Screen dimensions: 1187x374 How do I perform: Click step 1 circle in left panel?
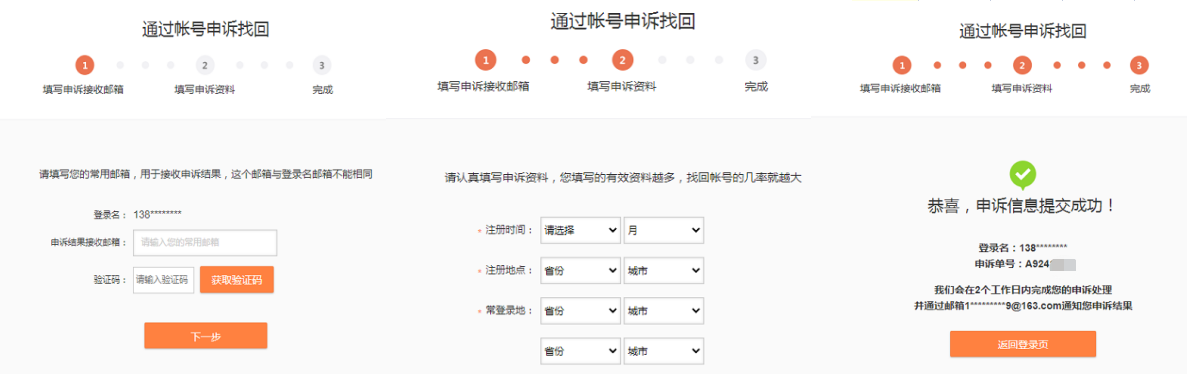click(x=86, y=65)
